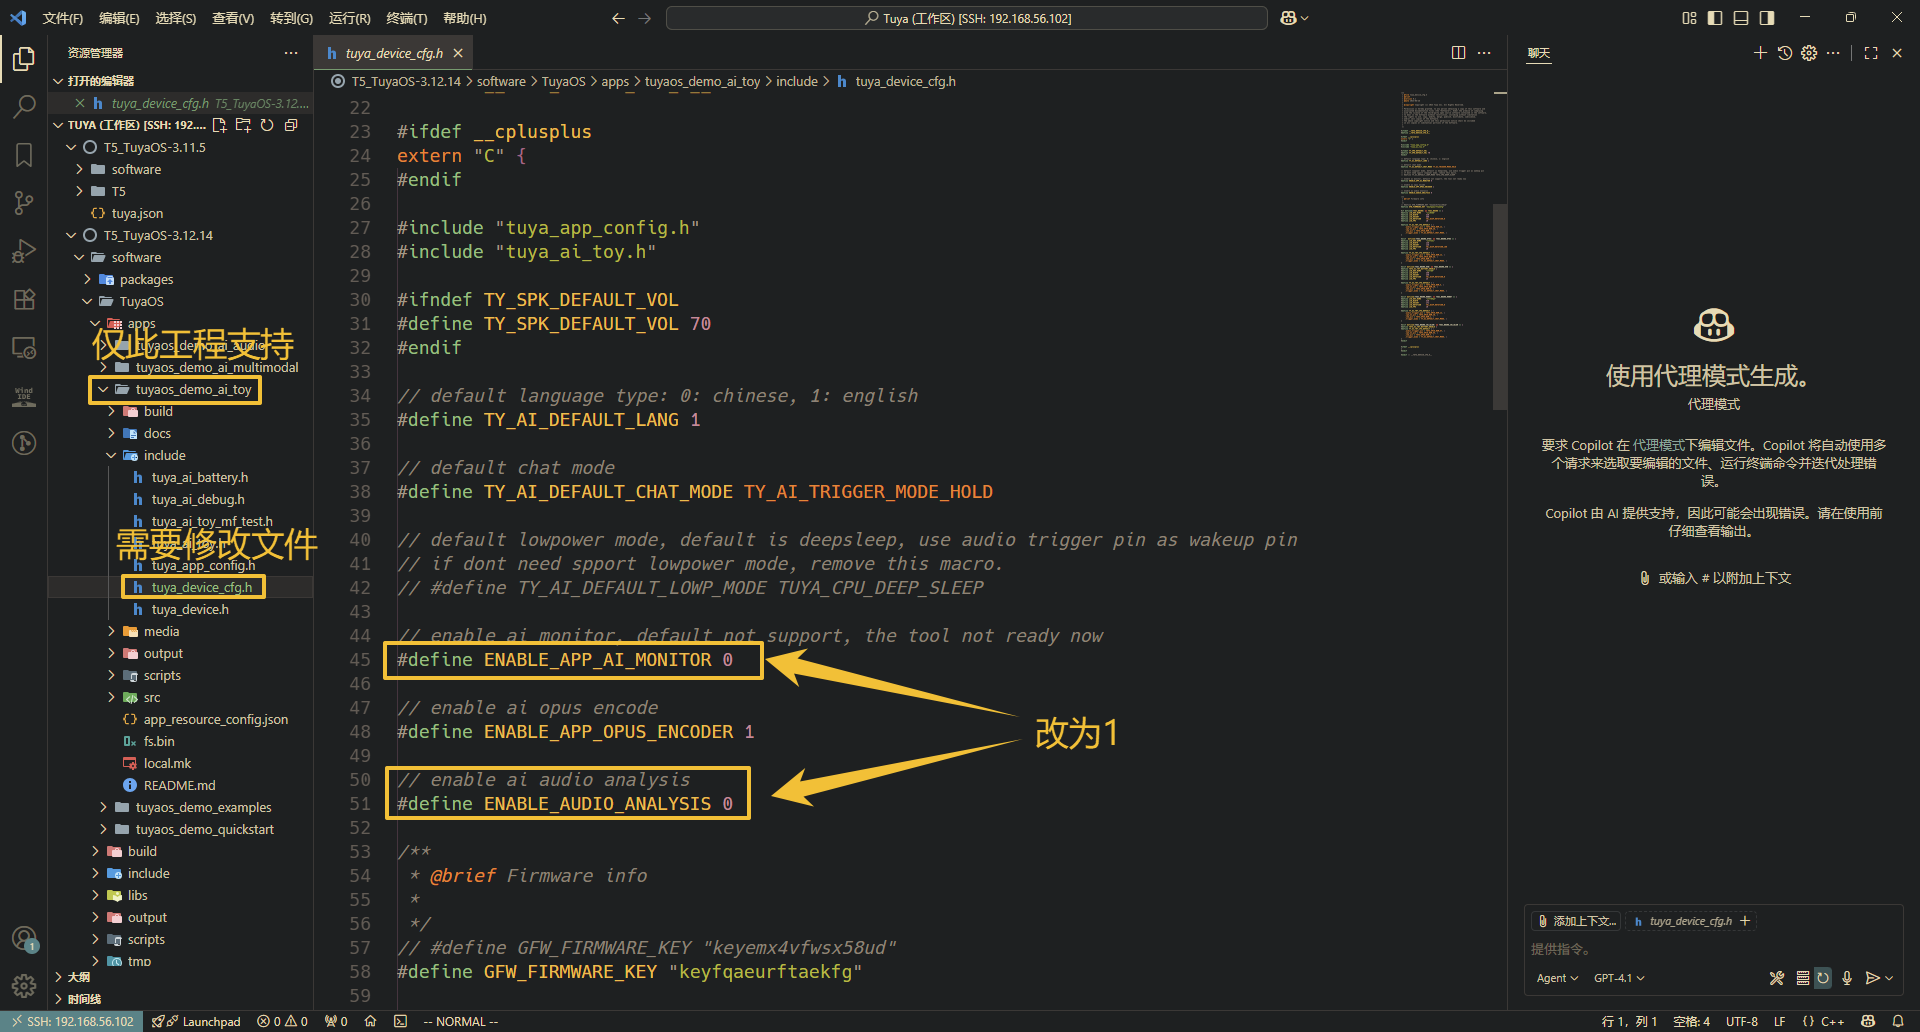Open the File menu

(x=62, y=18)
